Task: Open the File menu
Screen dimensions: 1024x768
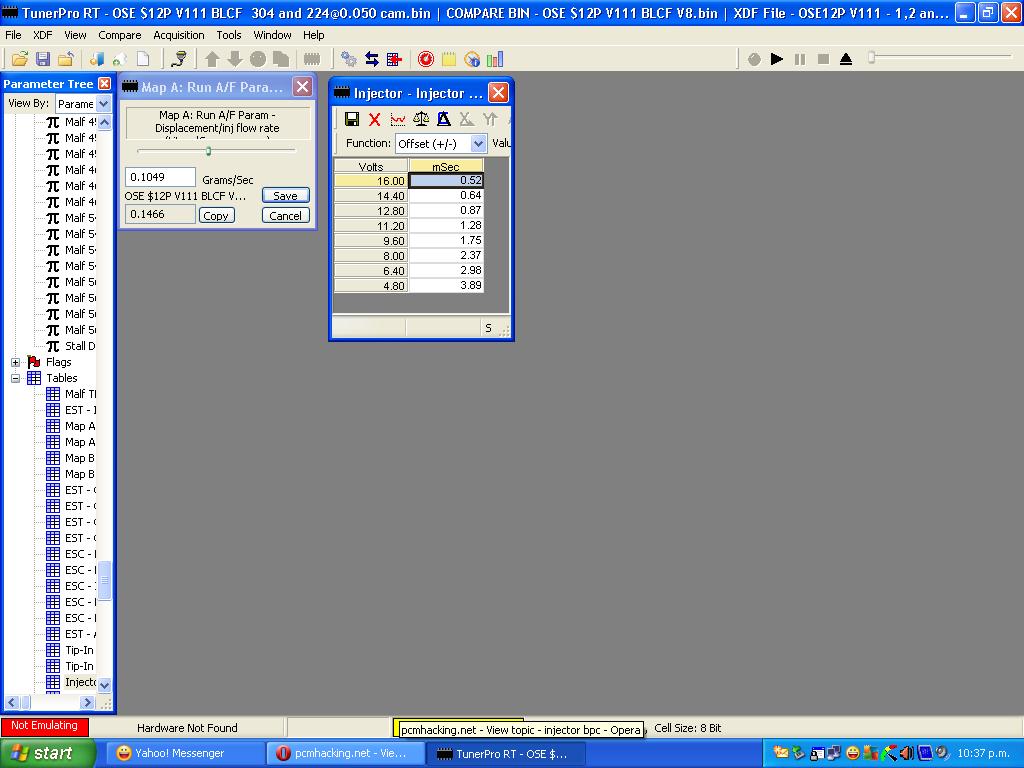Action: 13,35
